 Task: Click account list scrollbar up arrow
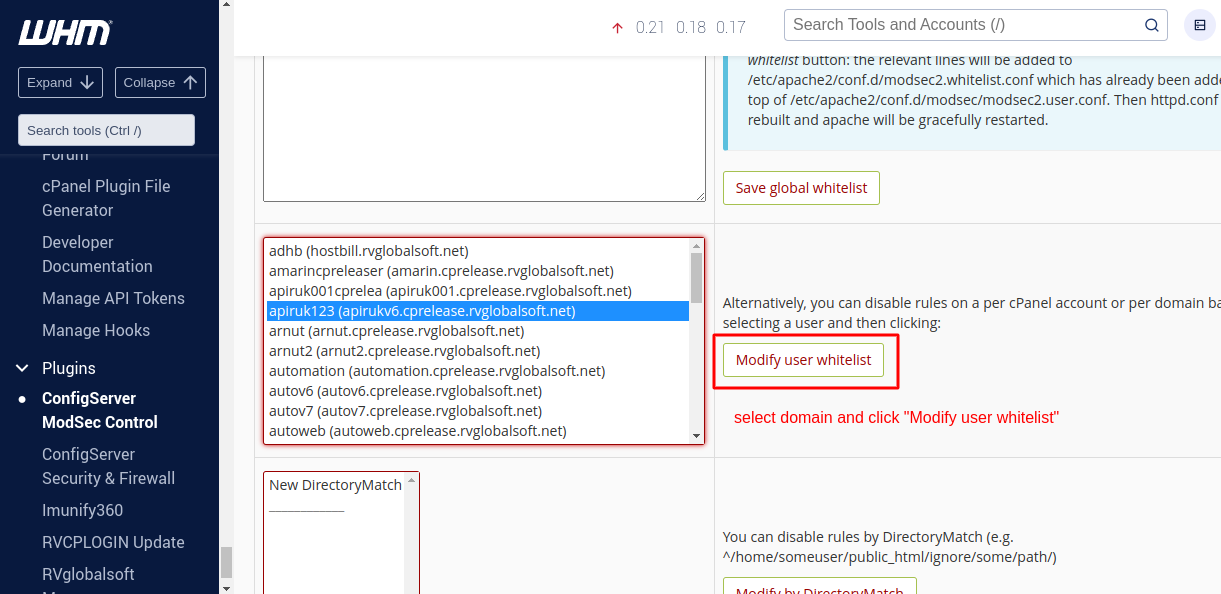pos(696,246)
